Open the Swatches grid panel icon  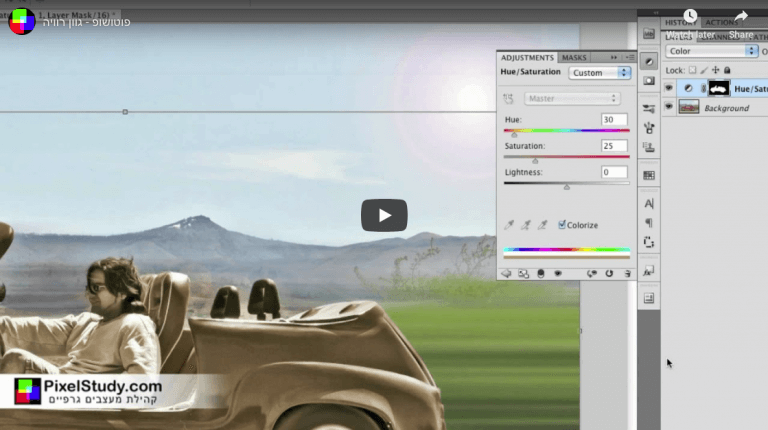pyautogui.click(x=648, y=175)
